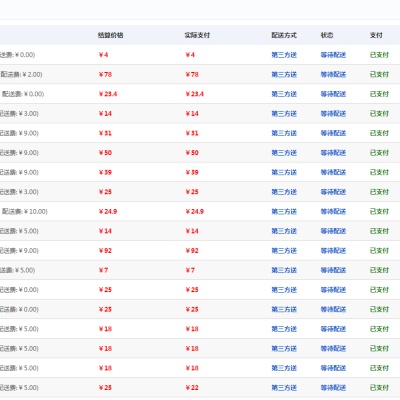Open 第三方送 link in the ¥24.9 row

point(284,211)
